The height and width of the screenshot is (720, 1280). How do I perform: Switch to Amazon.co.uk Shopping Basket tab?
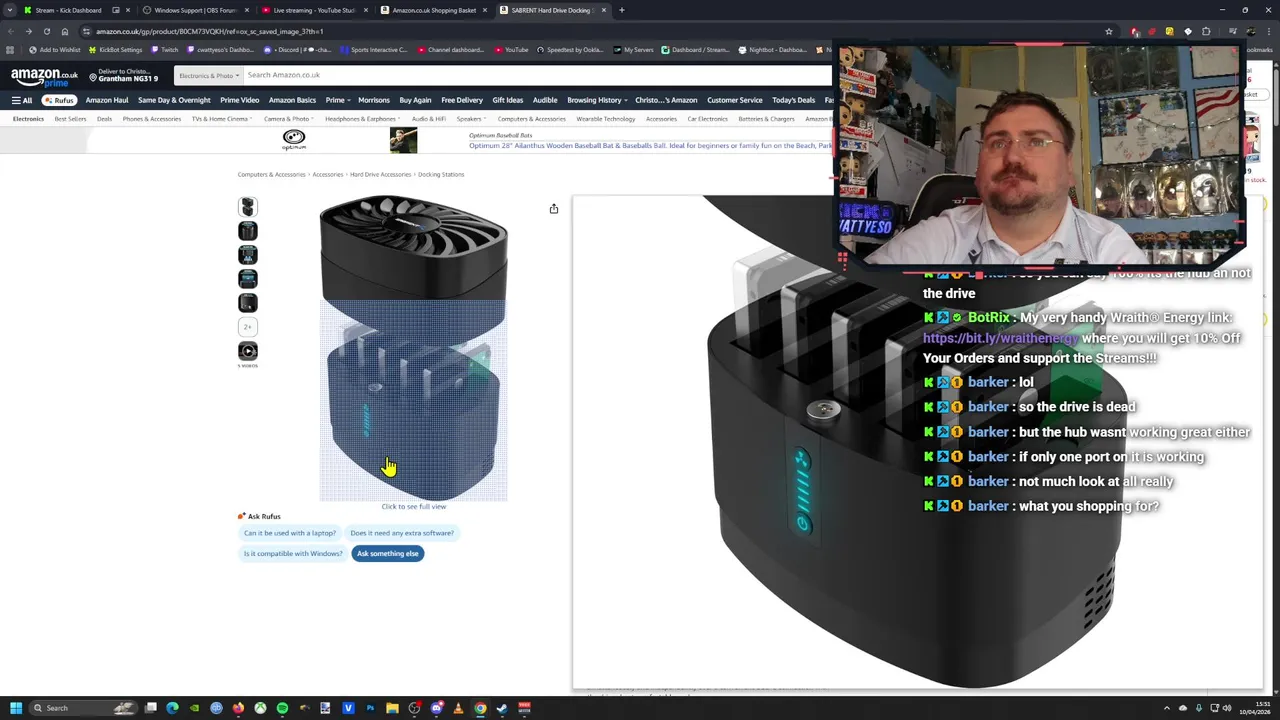(x=433, y=10)
